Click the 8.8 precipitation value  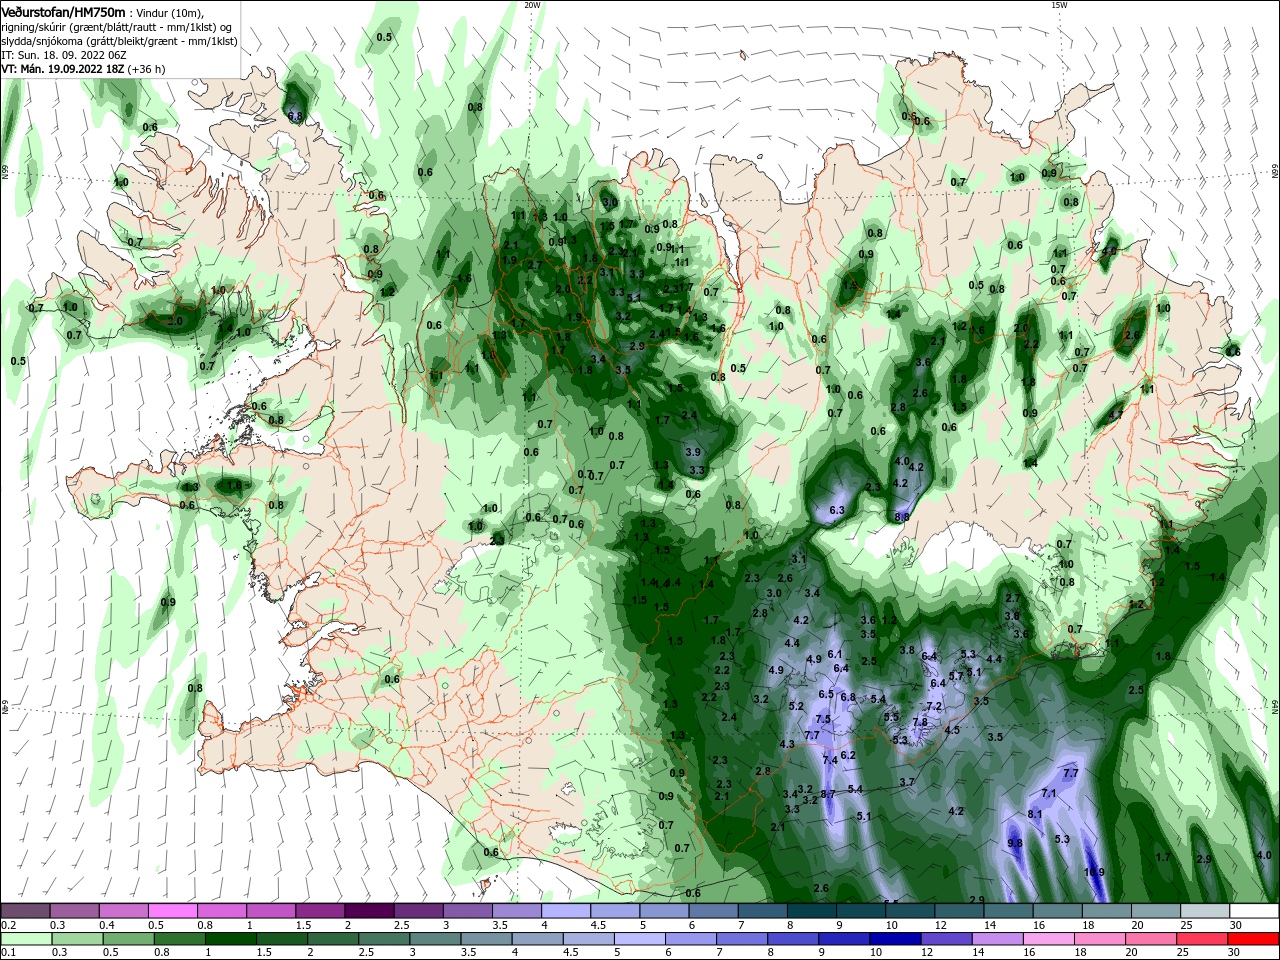902,517
